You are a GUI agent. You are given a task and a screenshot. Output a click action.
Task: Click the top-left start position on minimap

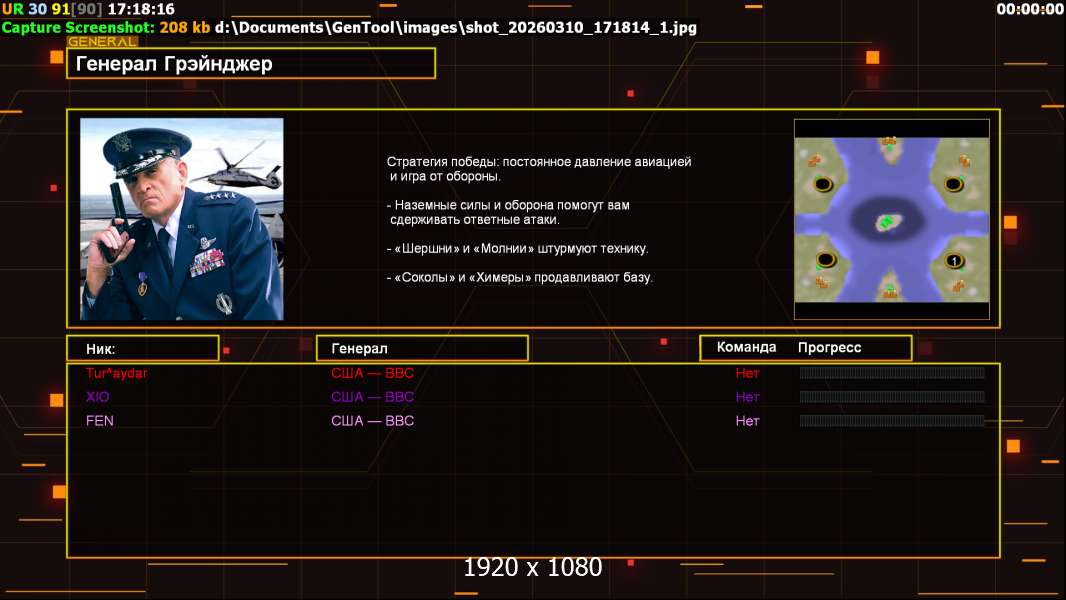(x=823, y=184)
